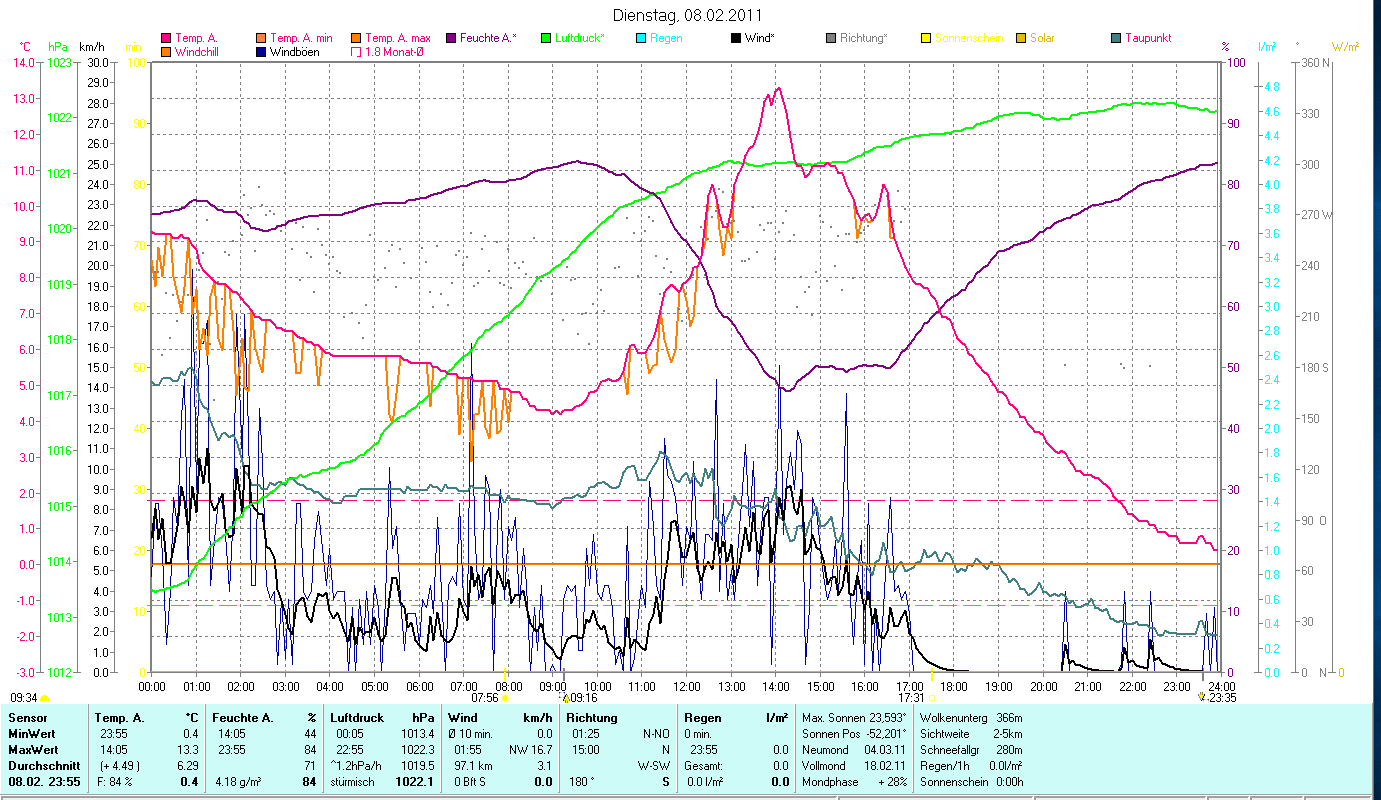The image size is (1381, 800).
Task: Click the black Wind* legend square
Action: pyautogui.click(x=735, y=38)
